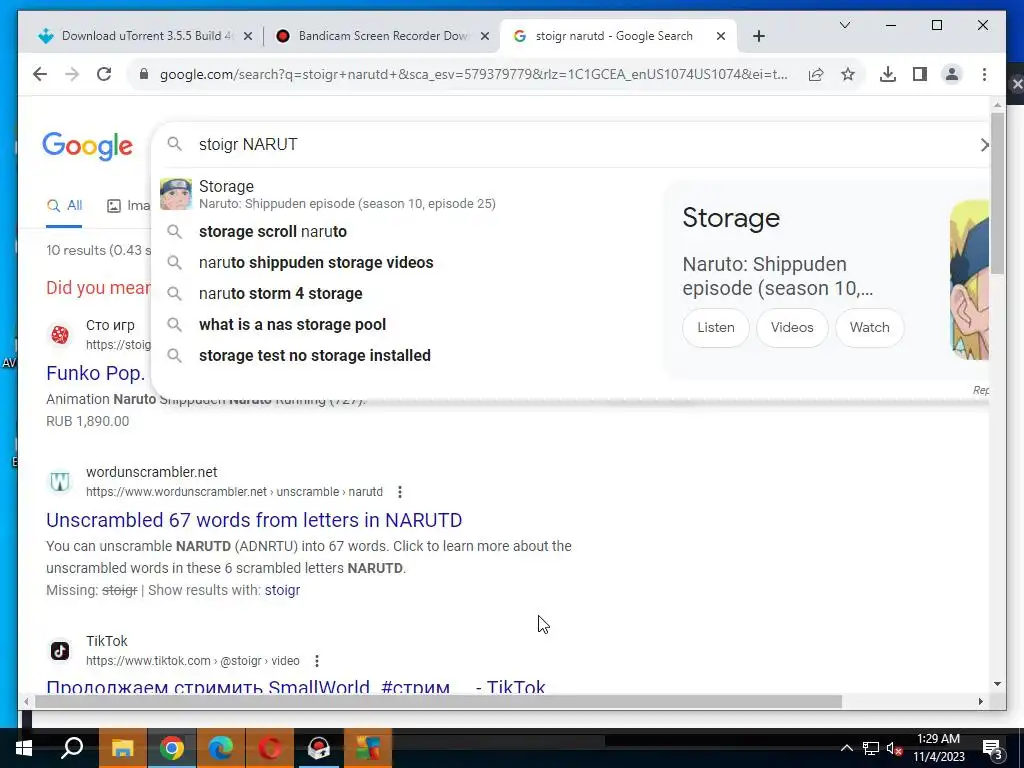This screenshot has height=768, width=1024.
Task: Open the notification center icon
Action: click(x=993, y=750)
